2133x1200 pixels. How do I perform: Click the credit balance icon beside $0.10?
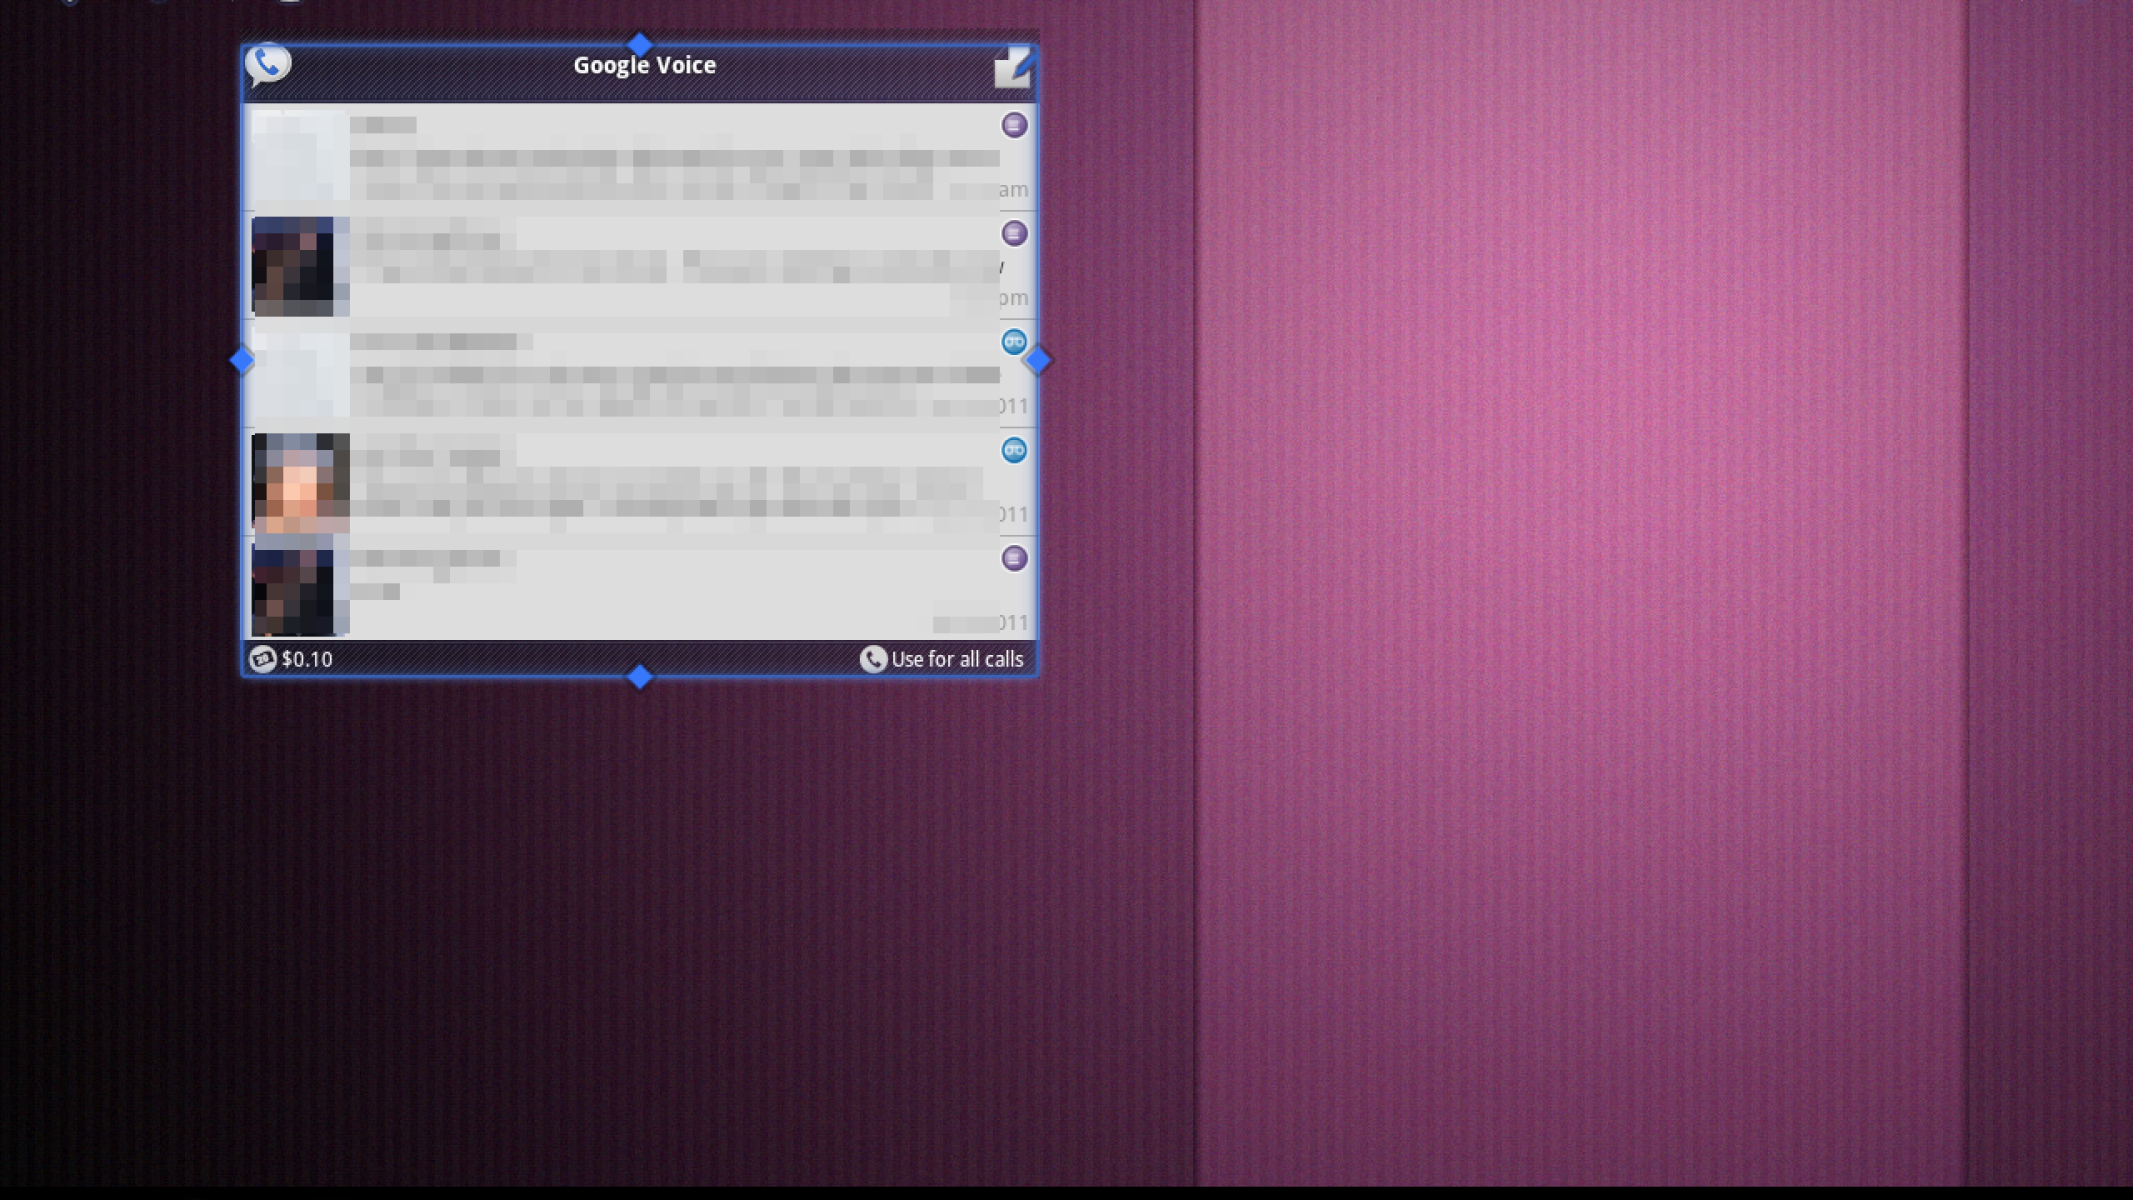tap(262, 659)
